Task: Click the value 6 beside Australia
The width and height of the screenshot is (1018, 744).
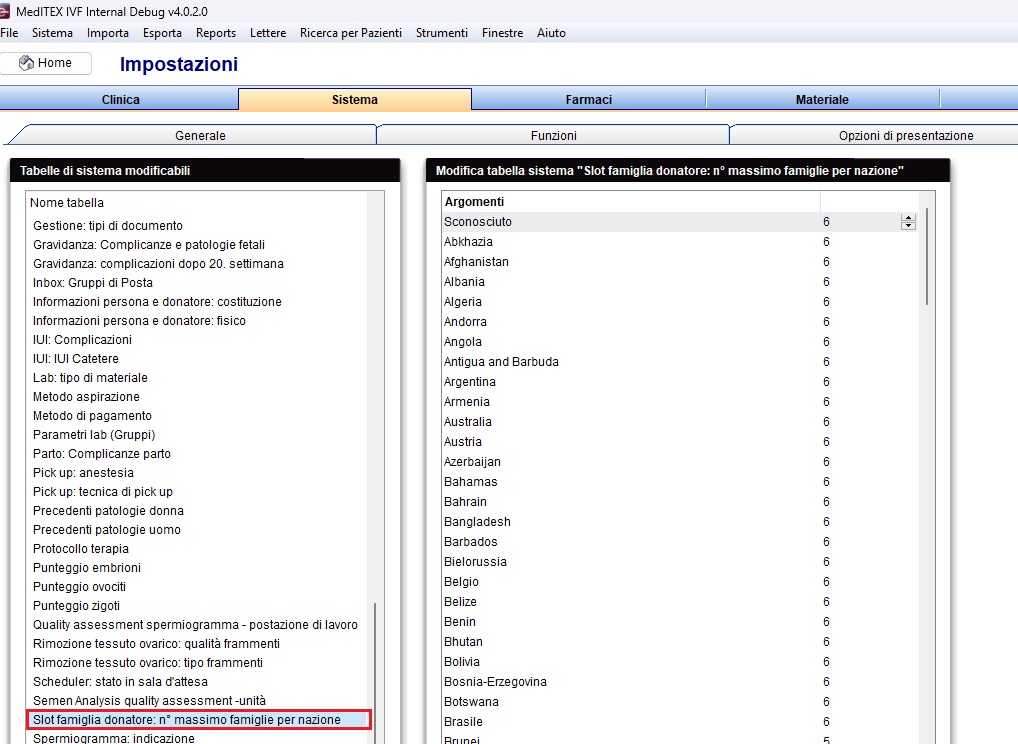Action: pyautogui.click(x=826, y=421)
